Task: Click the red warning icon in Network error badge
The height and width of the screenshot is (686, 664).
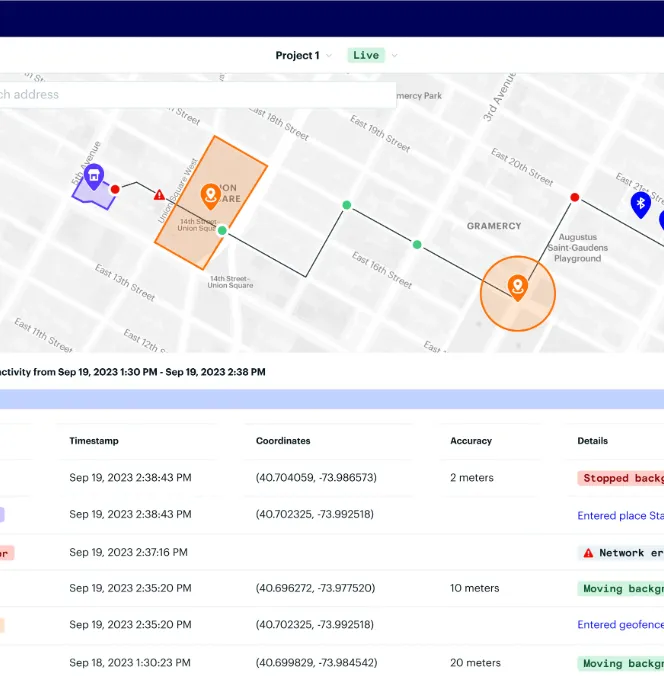Action: tap(588, 553)
